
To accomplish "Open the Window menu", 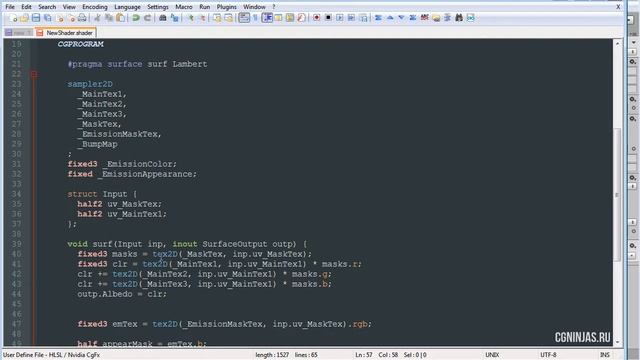I will (x=254, y=7).
